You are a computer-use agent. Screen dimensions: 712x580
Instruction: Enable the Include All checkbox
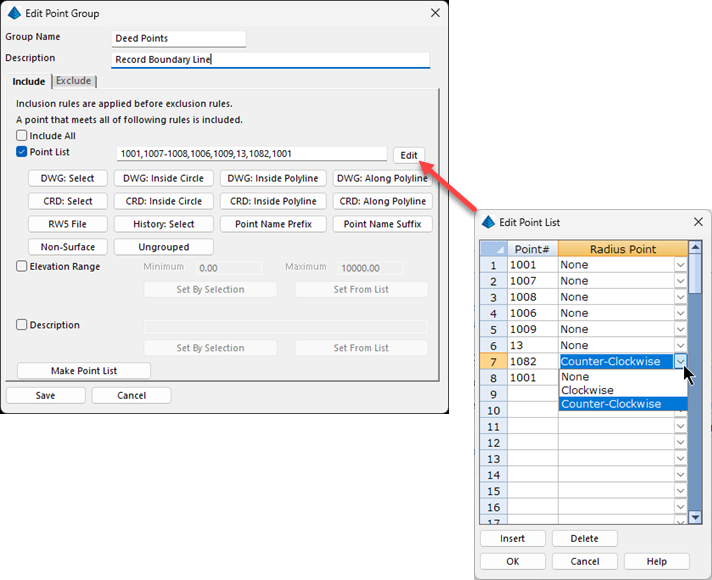pos(22,136)
